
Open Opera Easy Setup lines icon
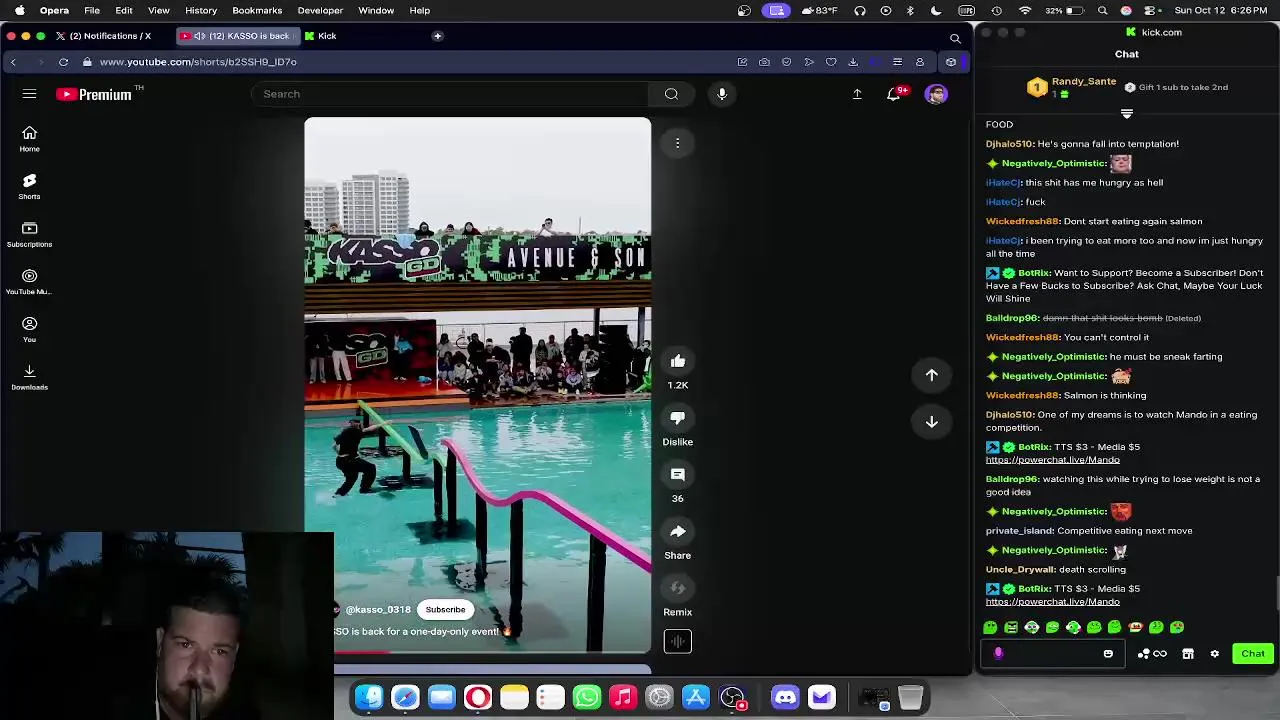click(897, 62)
